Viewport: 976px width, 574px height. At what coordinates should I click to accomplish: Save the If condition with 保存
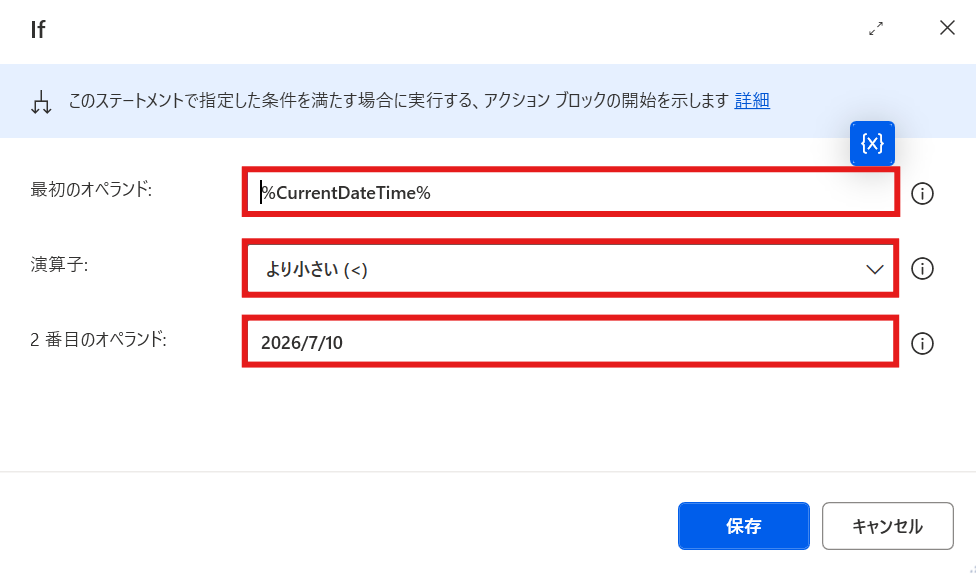click(744, 526)
